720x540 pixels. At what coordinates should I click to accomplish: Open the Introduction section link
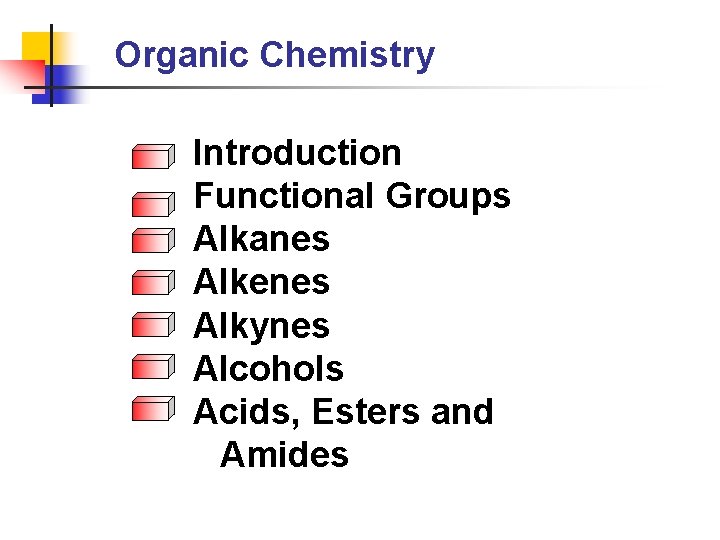point(297,152)
